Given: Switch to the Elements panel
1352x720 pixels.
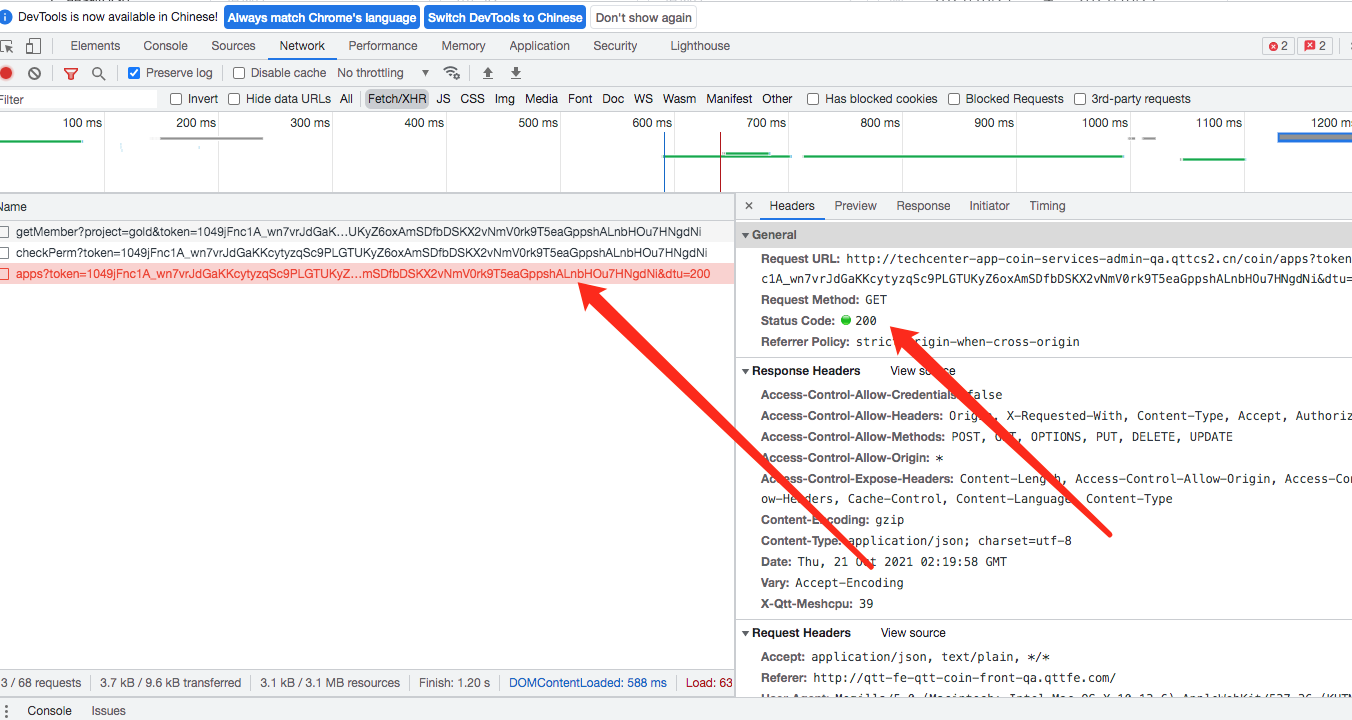Looking at the screenshot, I should coord(95,46).
